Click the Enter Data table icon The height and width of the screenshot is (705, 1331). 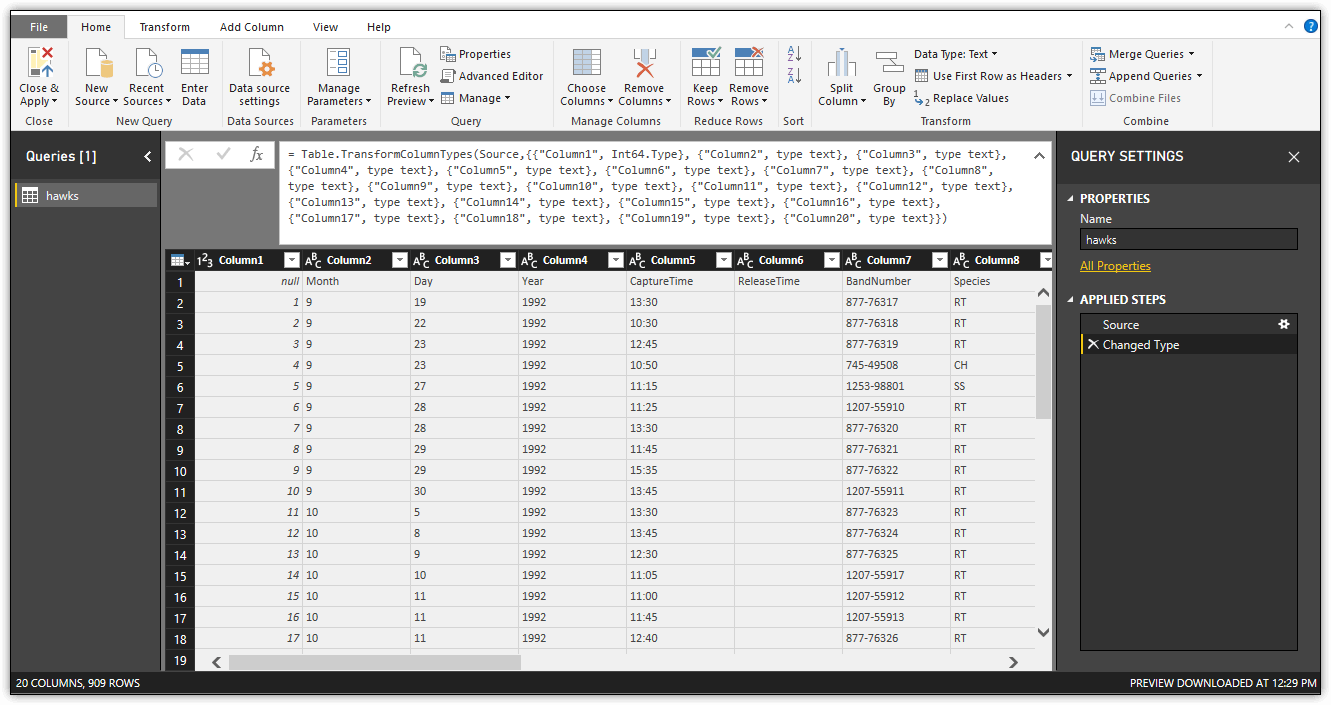pyautogui.click(x=195, y=62)
